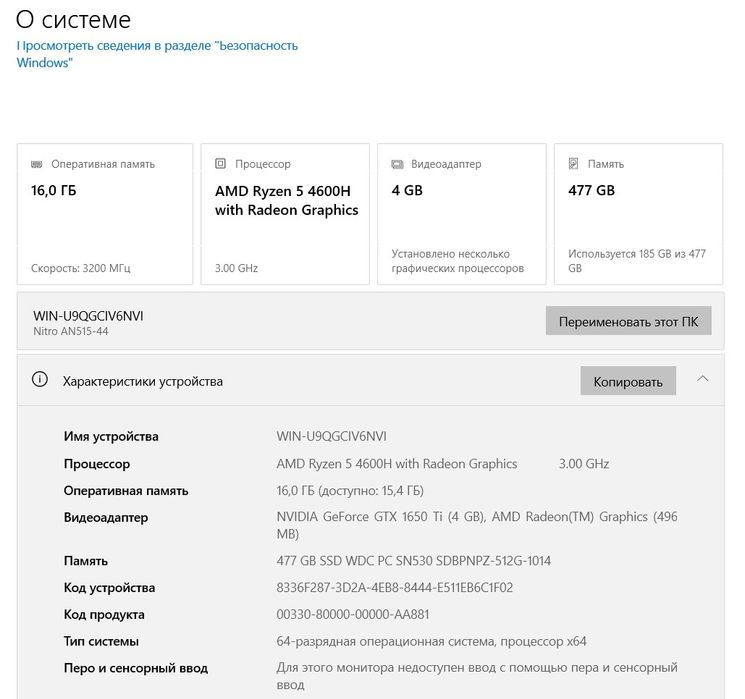Screen dimensions: 745x699
Task: Click the storage icon in Память card
Action: point(573,163)
